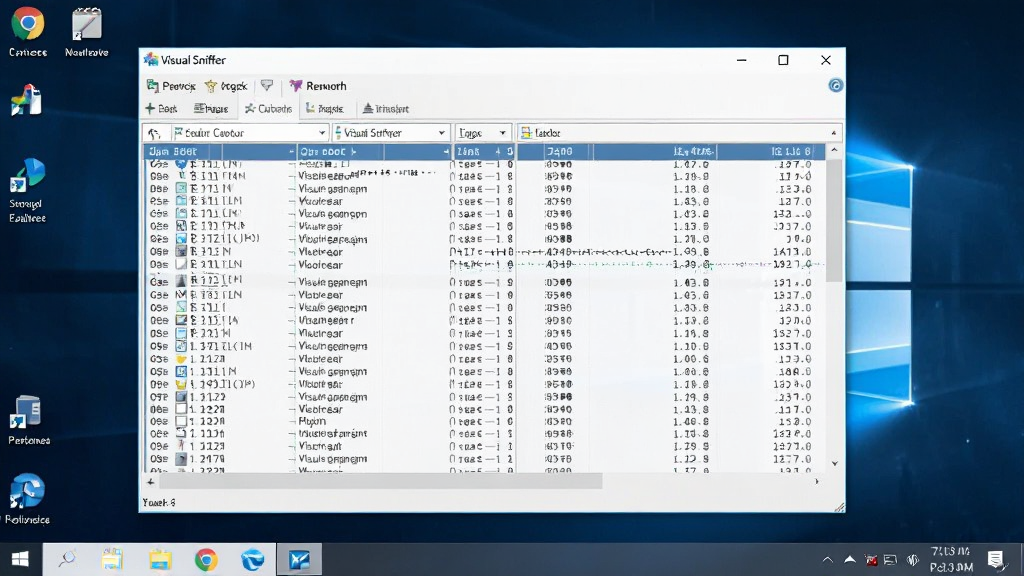Viewport: 1024px width, 576px height.
Task: Open the Rotinoice desktop shortcut
Action: [27, 499]
